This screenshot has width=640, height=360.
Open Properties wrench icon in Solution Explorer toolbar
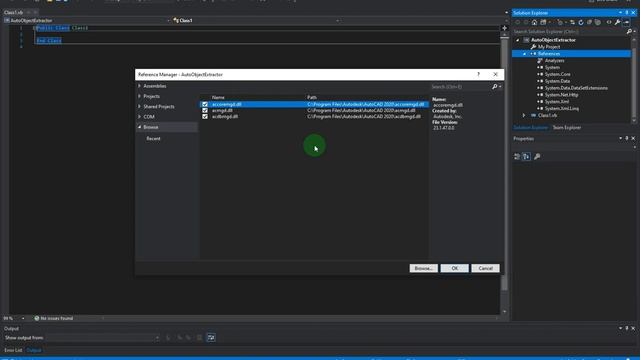point(618,22)
